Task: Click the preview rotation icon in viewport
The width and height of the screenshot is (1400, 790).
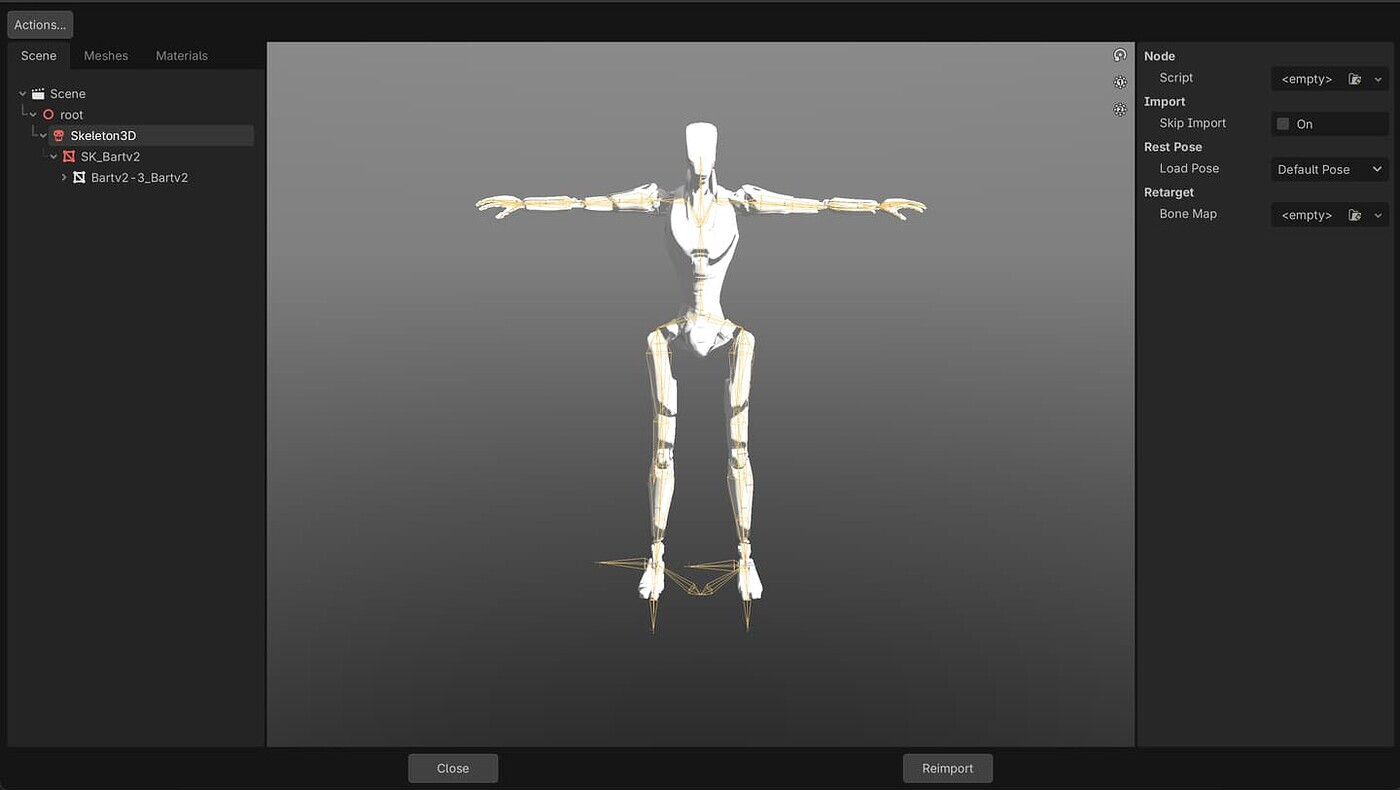Action: (1120, 55)
